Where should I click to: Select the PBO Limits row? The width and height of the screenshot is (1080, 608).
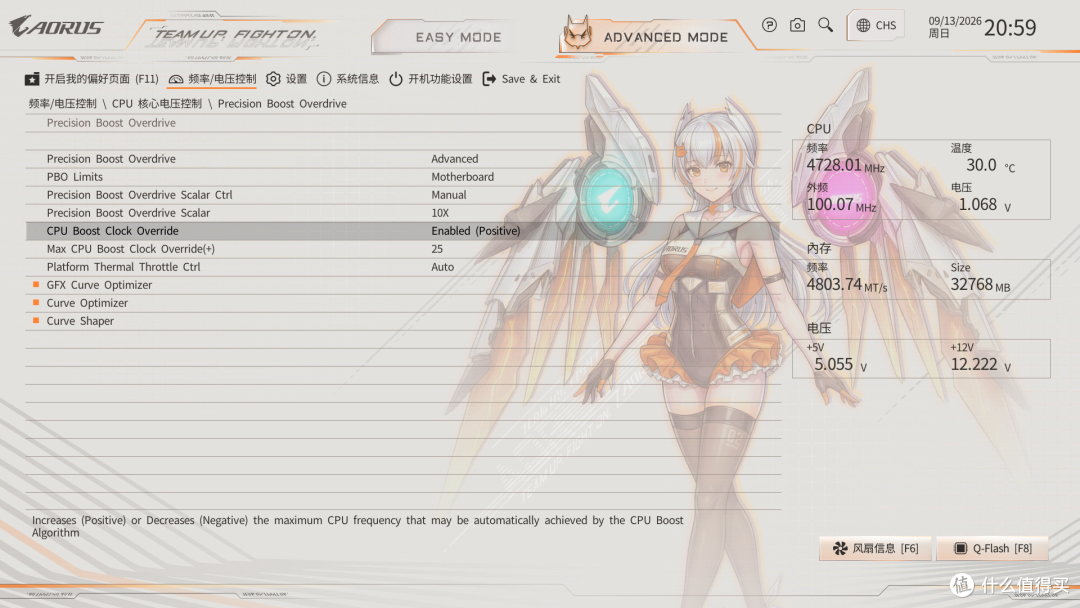403,177
